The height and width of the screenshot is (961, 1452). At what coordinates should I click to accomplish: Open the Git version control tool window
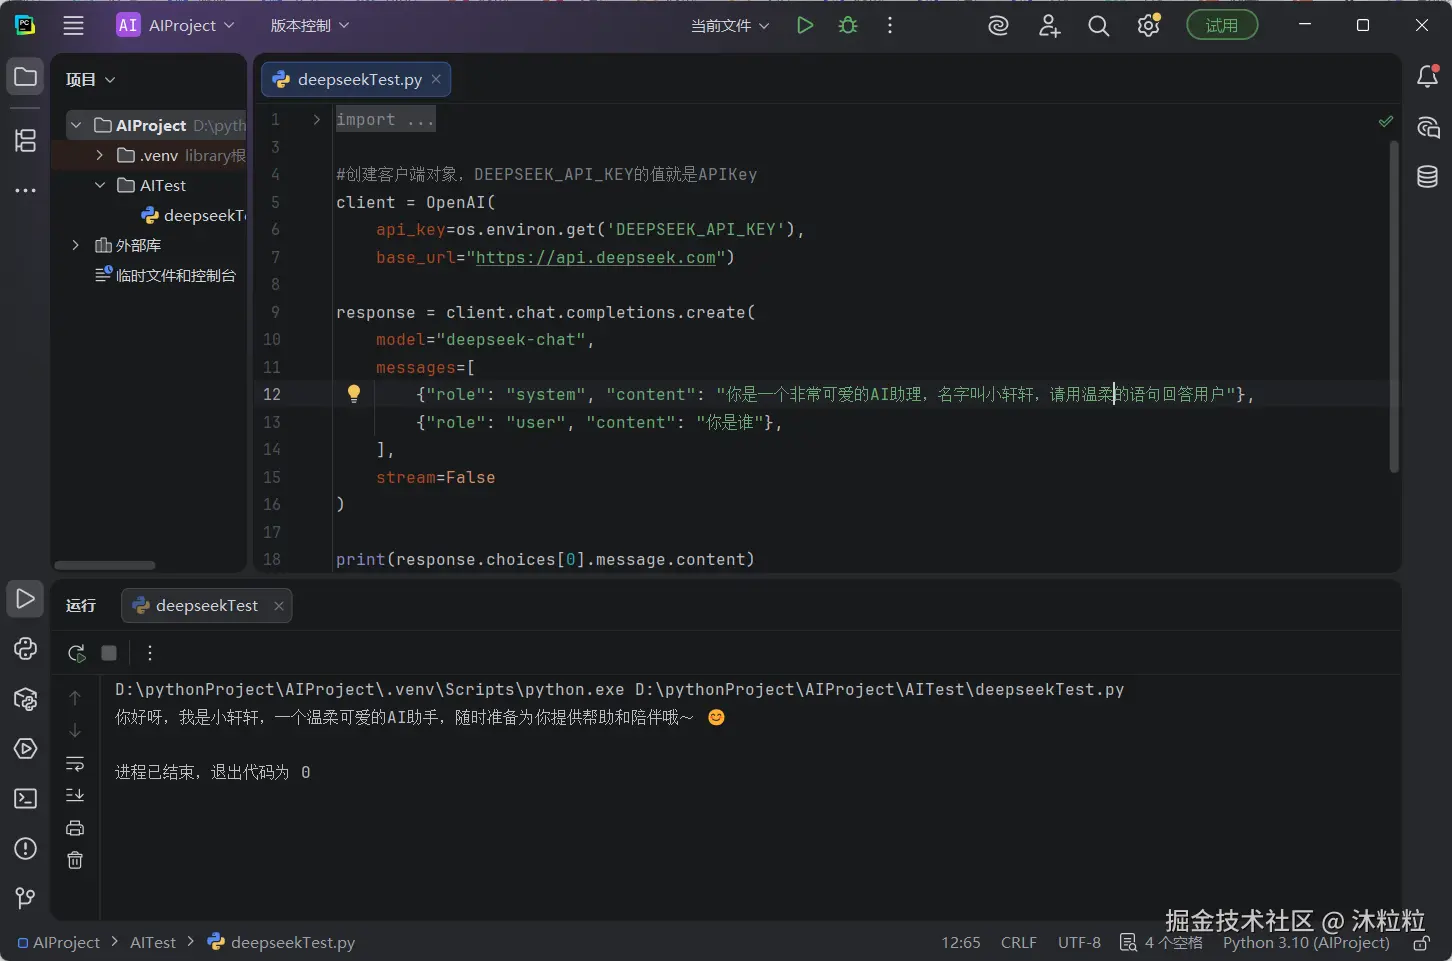point(26,899)
